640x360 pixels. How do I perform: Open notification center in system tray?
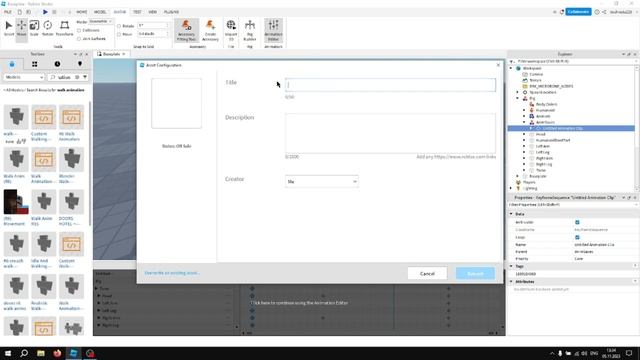coord(629,353)
